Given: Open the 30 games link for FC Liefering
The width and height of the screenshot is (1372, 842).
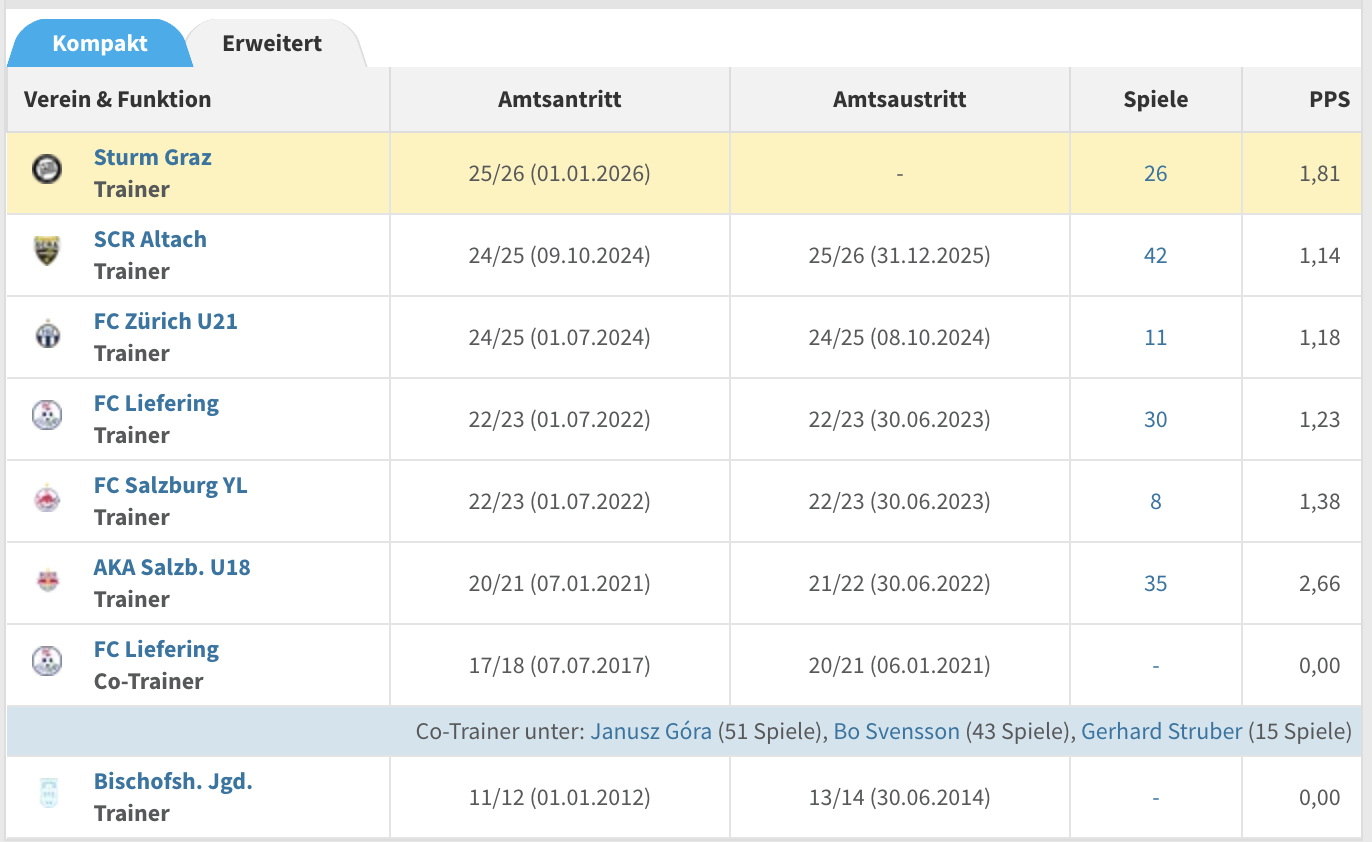Looking at the screenshot, I should (1156, 420).
